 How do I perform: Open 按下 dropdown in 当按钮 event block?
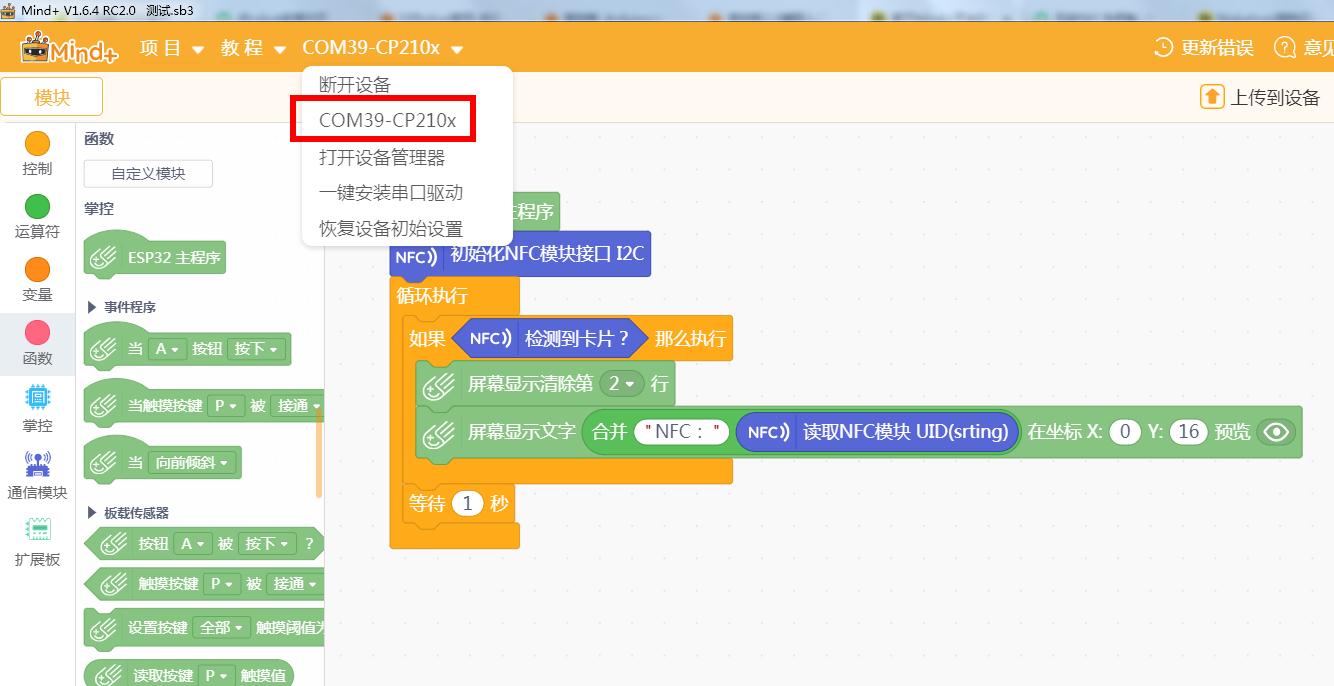point(256,349)
